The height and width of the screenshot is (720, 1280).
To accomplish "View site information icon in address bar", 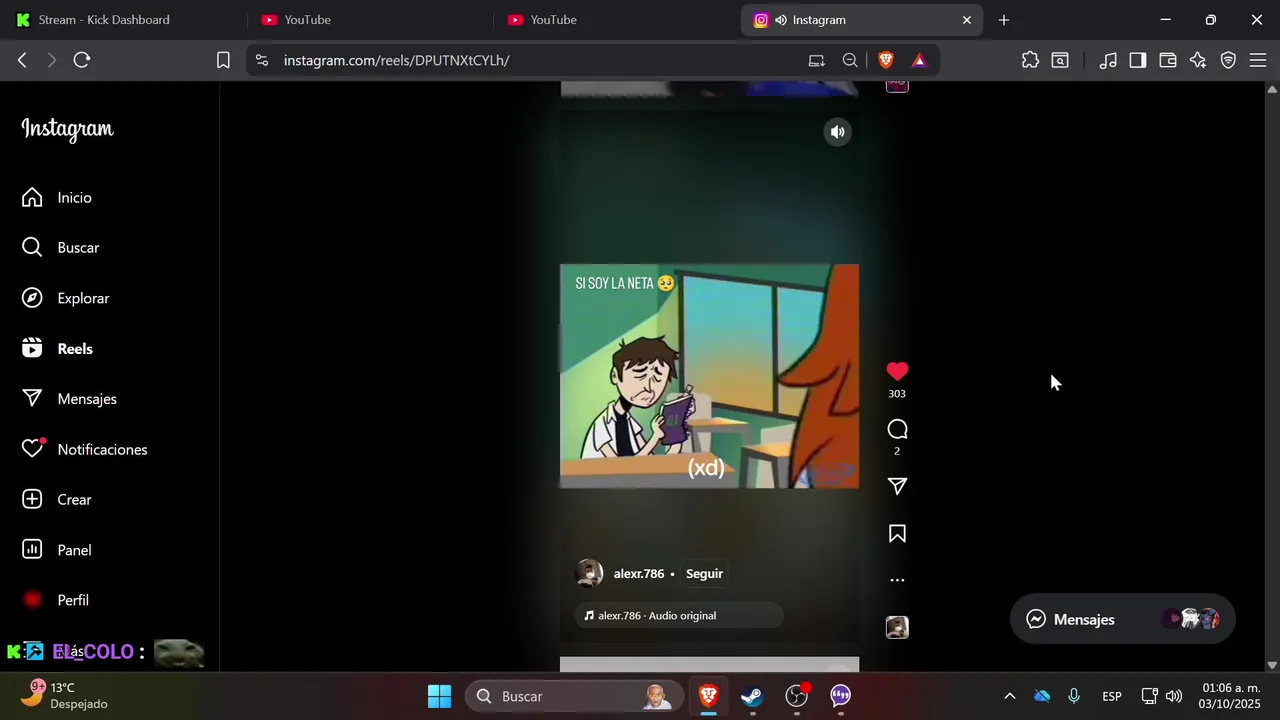I will [262, 60].
